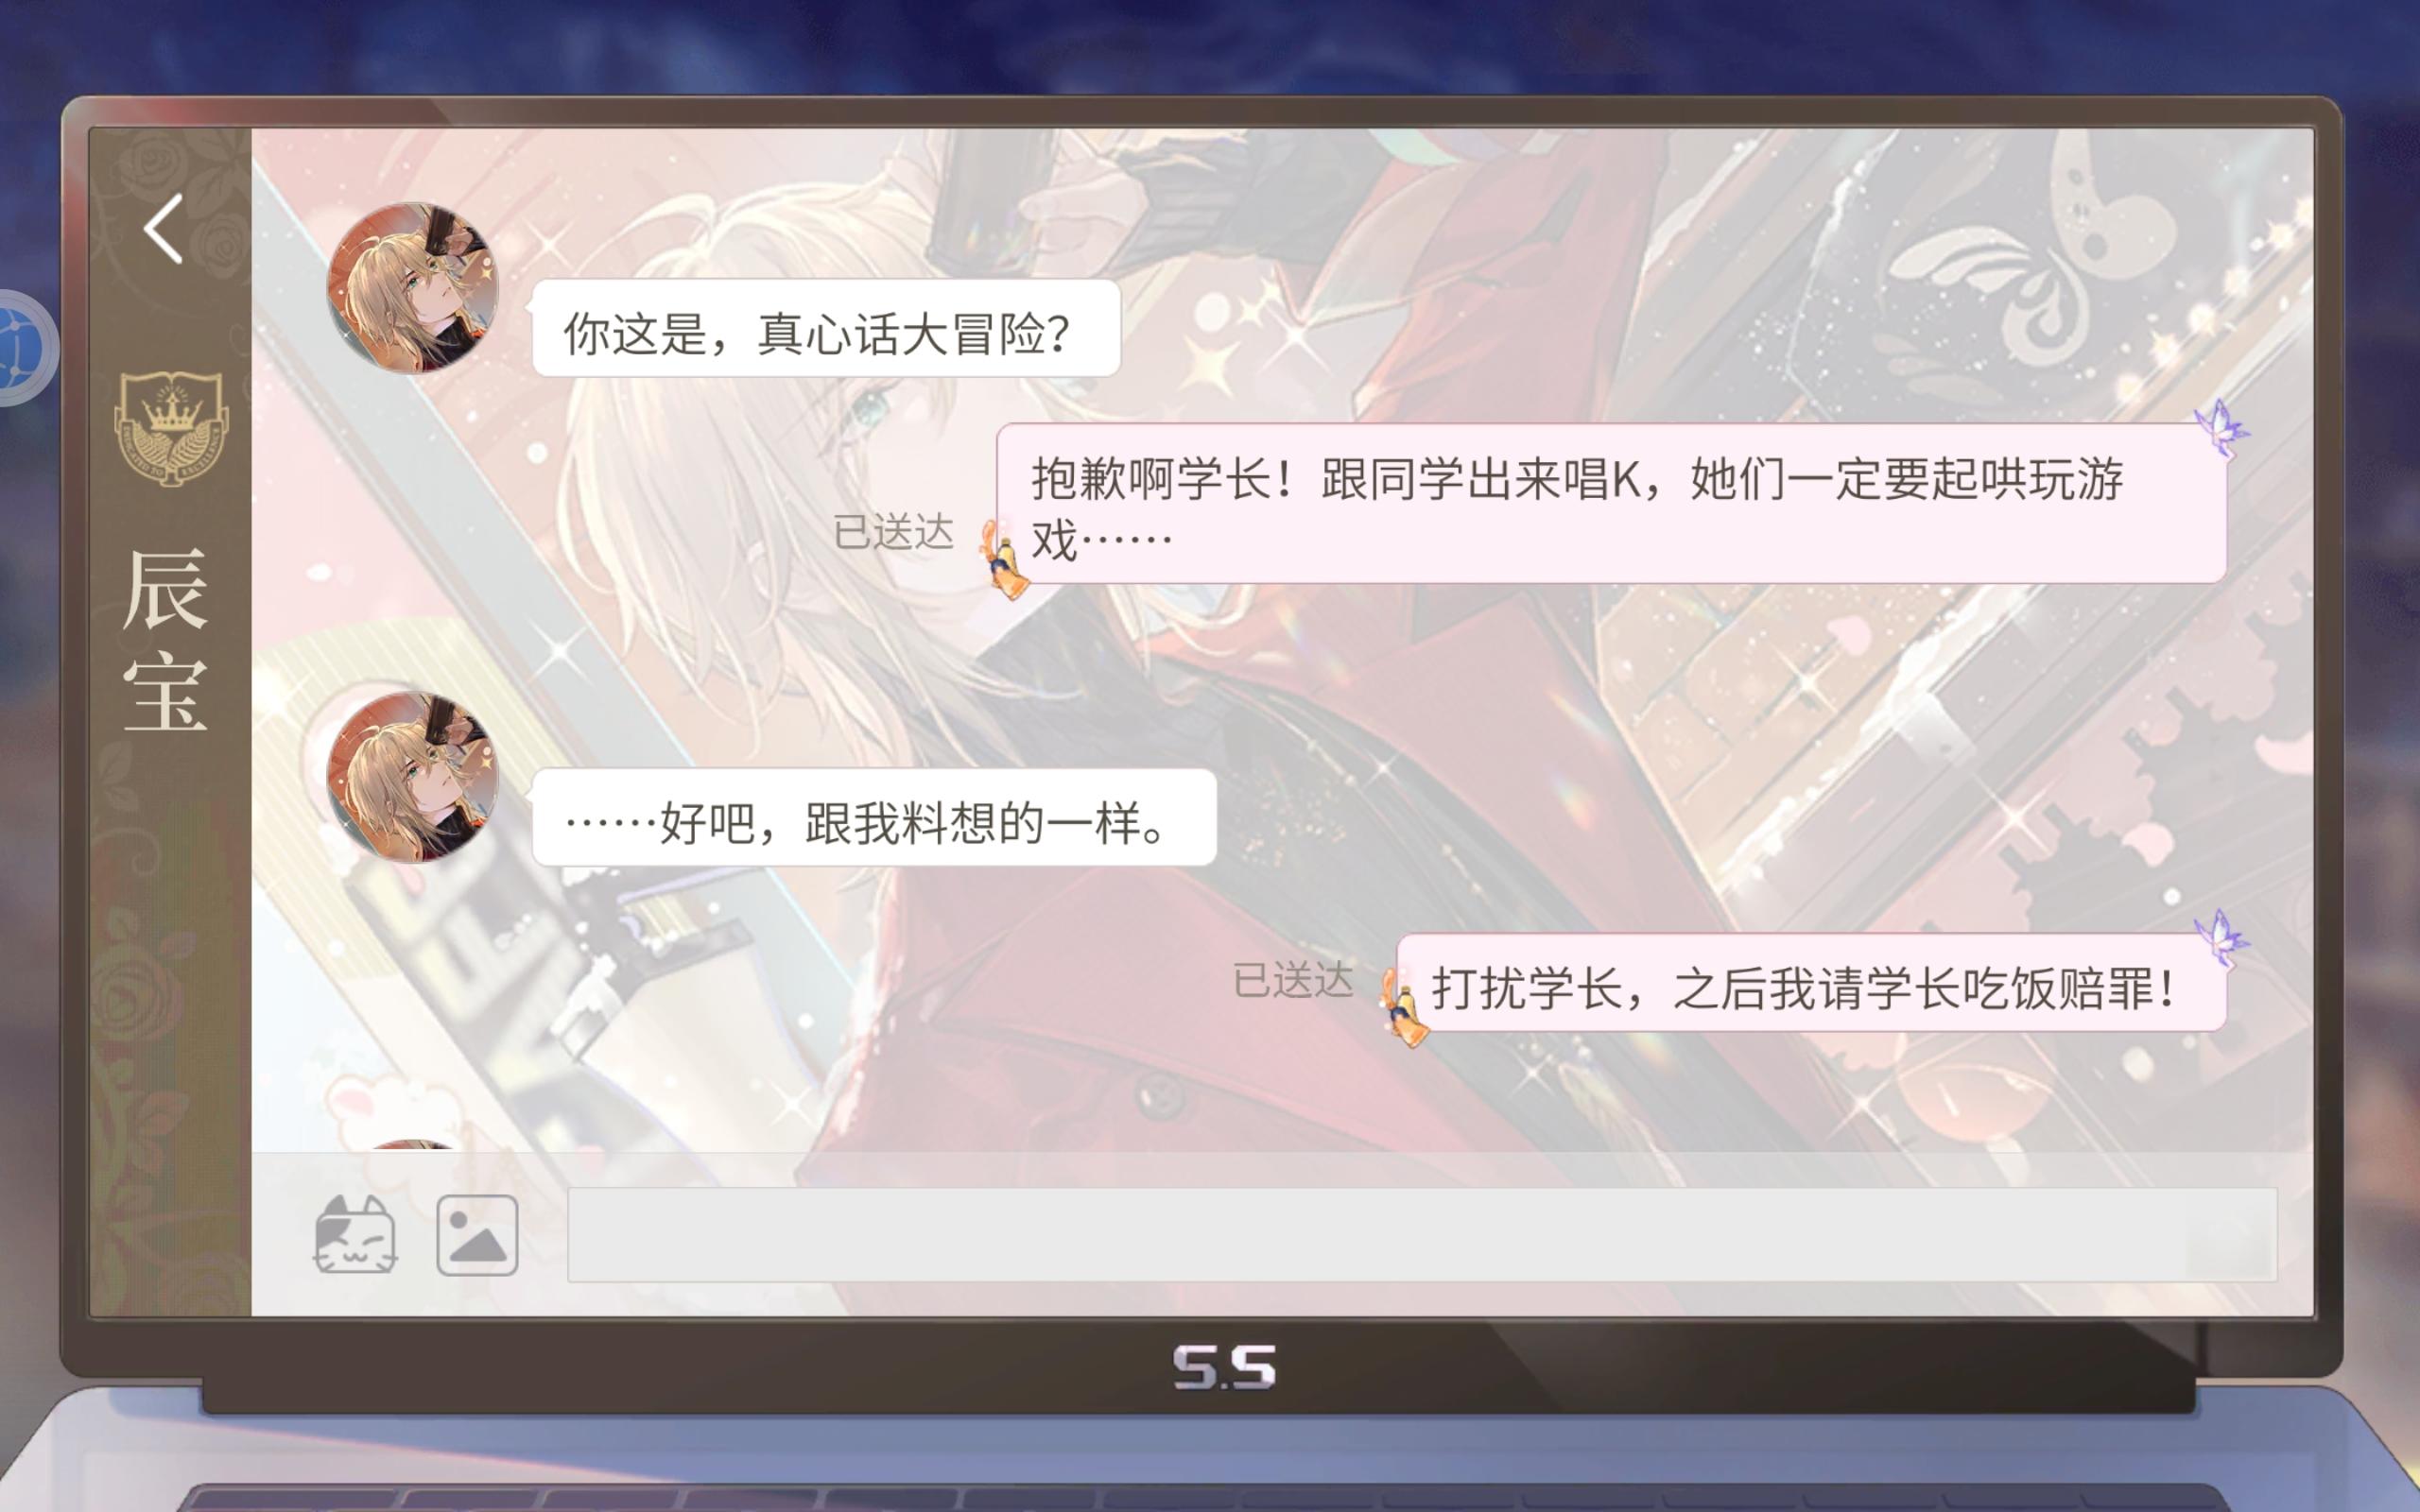Viewport: 2420px width, 1512px height.
Task: Click the S.S logo on laptop bezel
Action: point(1225,1368)
